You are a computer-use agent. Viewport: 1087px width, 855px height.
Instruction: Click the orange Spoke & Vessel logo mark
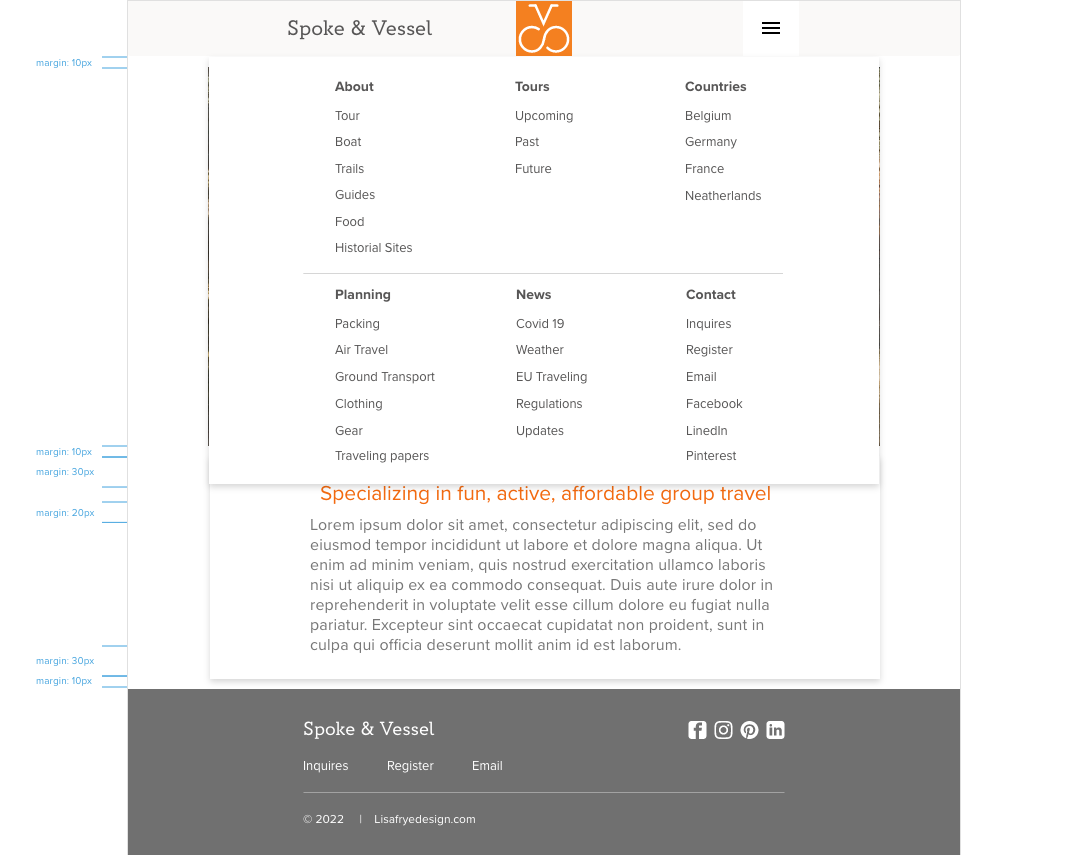point(543,28)
